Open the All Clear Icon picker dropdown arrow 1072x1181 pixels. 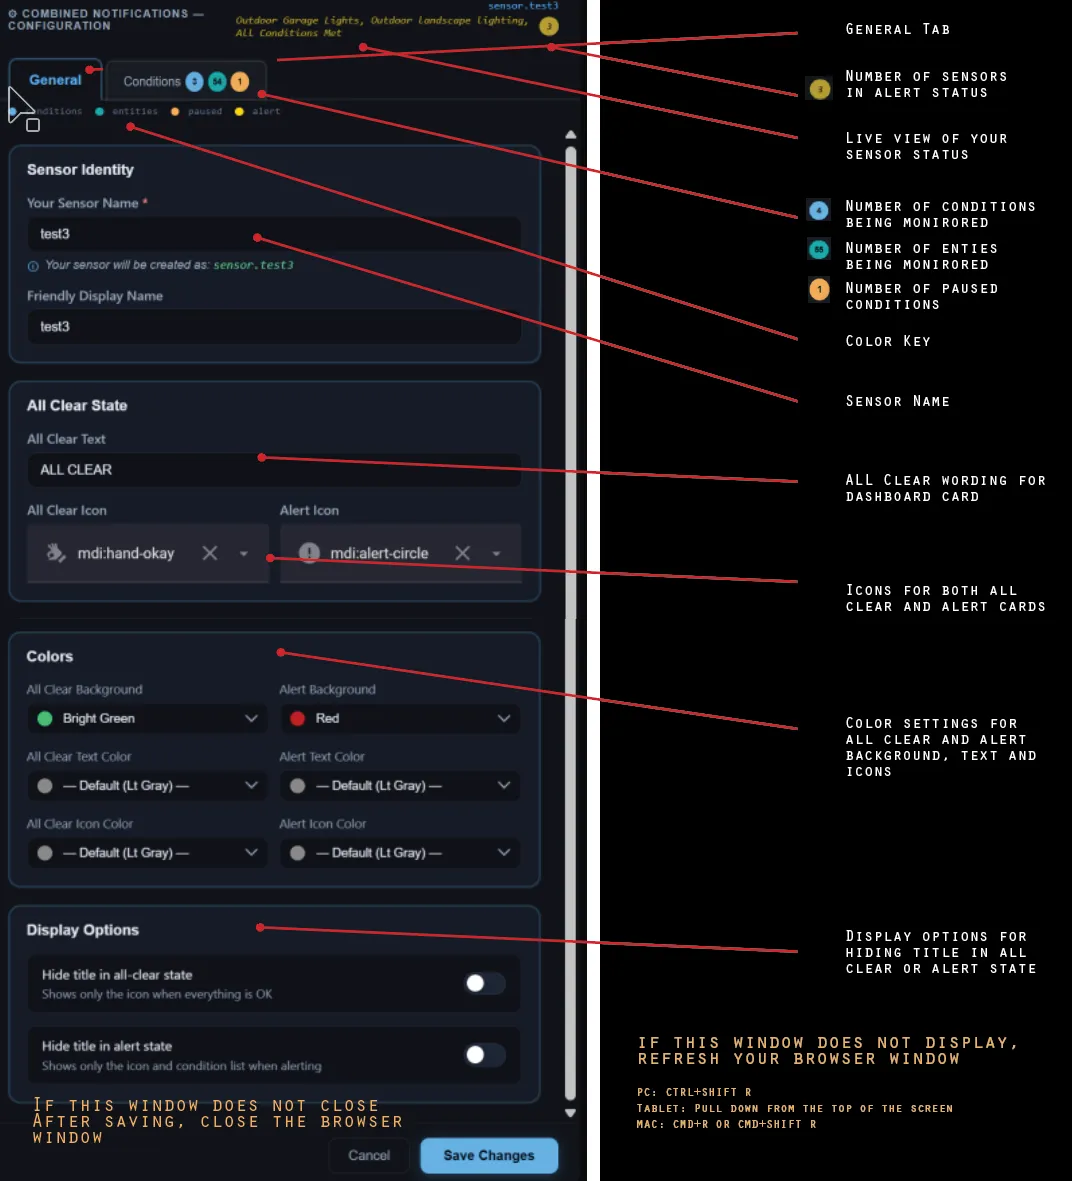pos(243,554)
